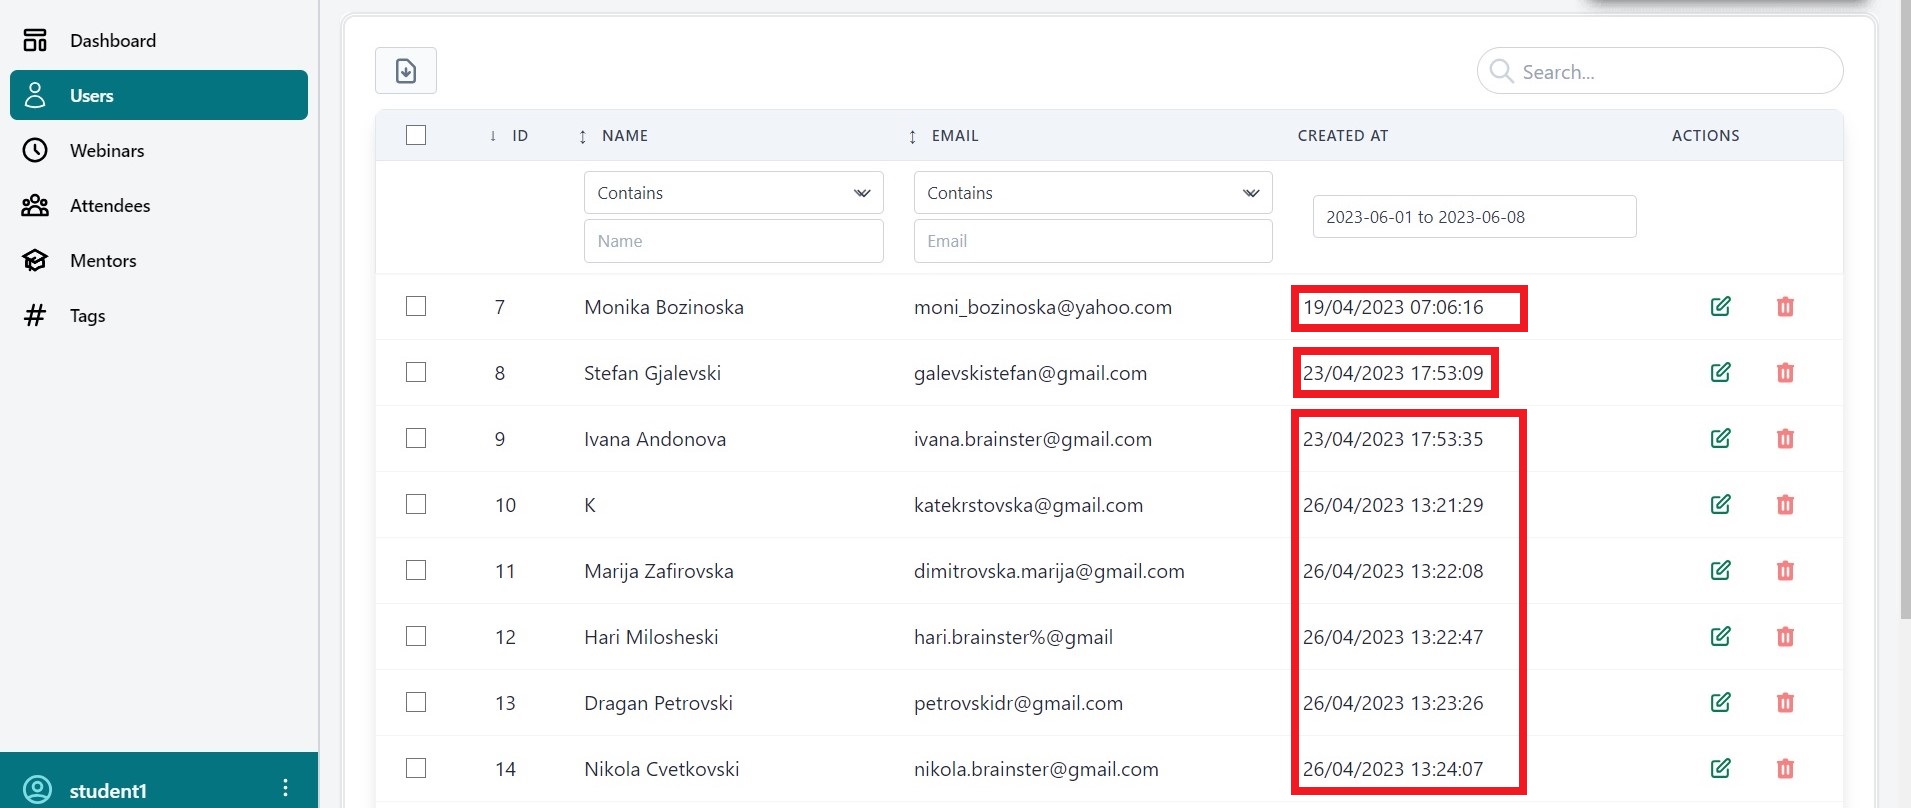Click edit icon for Ivana Andonova
Screen dimensions: 1911x808
(x=1720, y=439)
